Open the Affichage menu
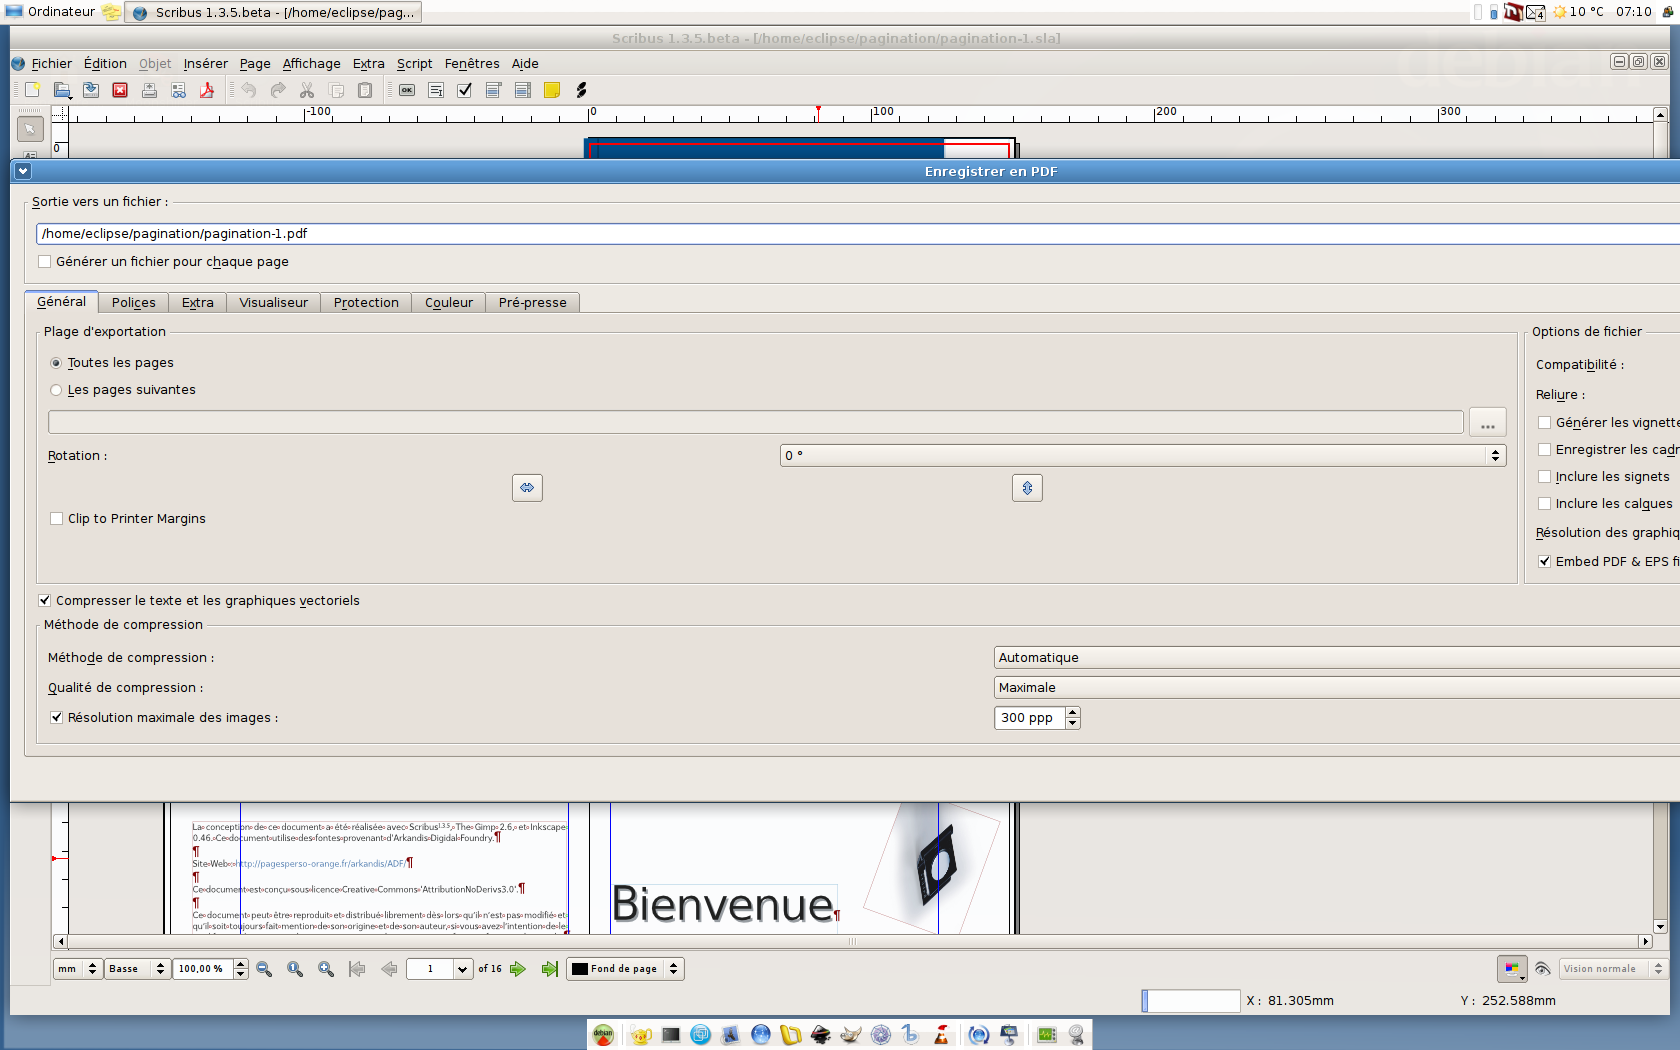Screen dimensions: 1680x1050 pos(311,64)
